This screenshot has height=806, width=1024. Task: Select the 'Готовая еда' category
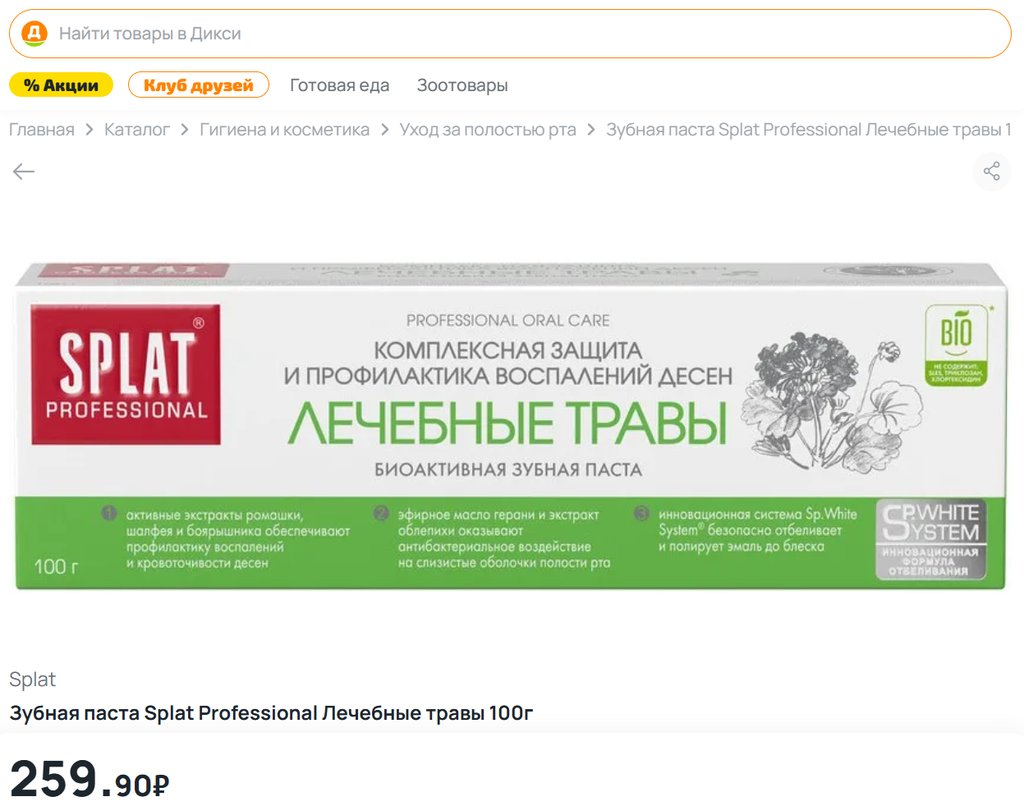(x=339, y=85)
